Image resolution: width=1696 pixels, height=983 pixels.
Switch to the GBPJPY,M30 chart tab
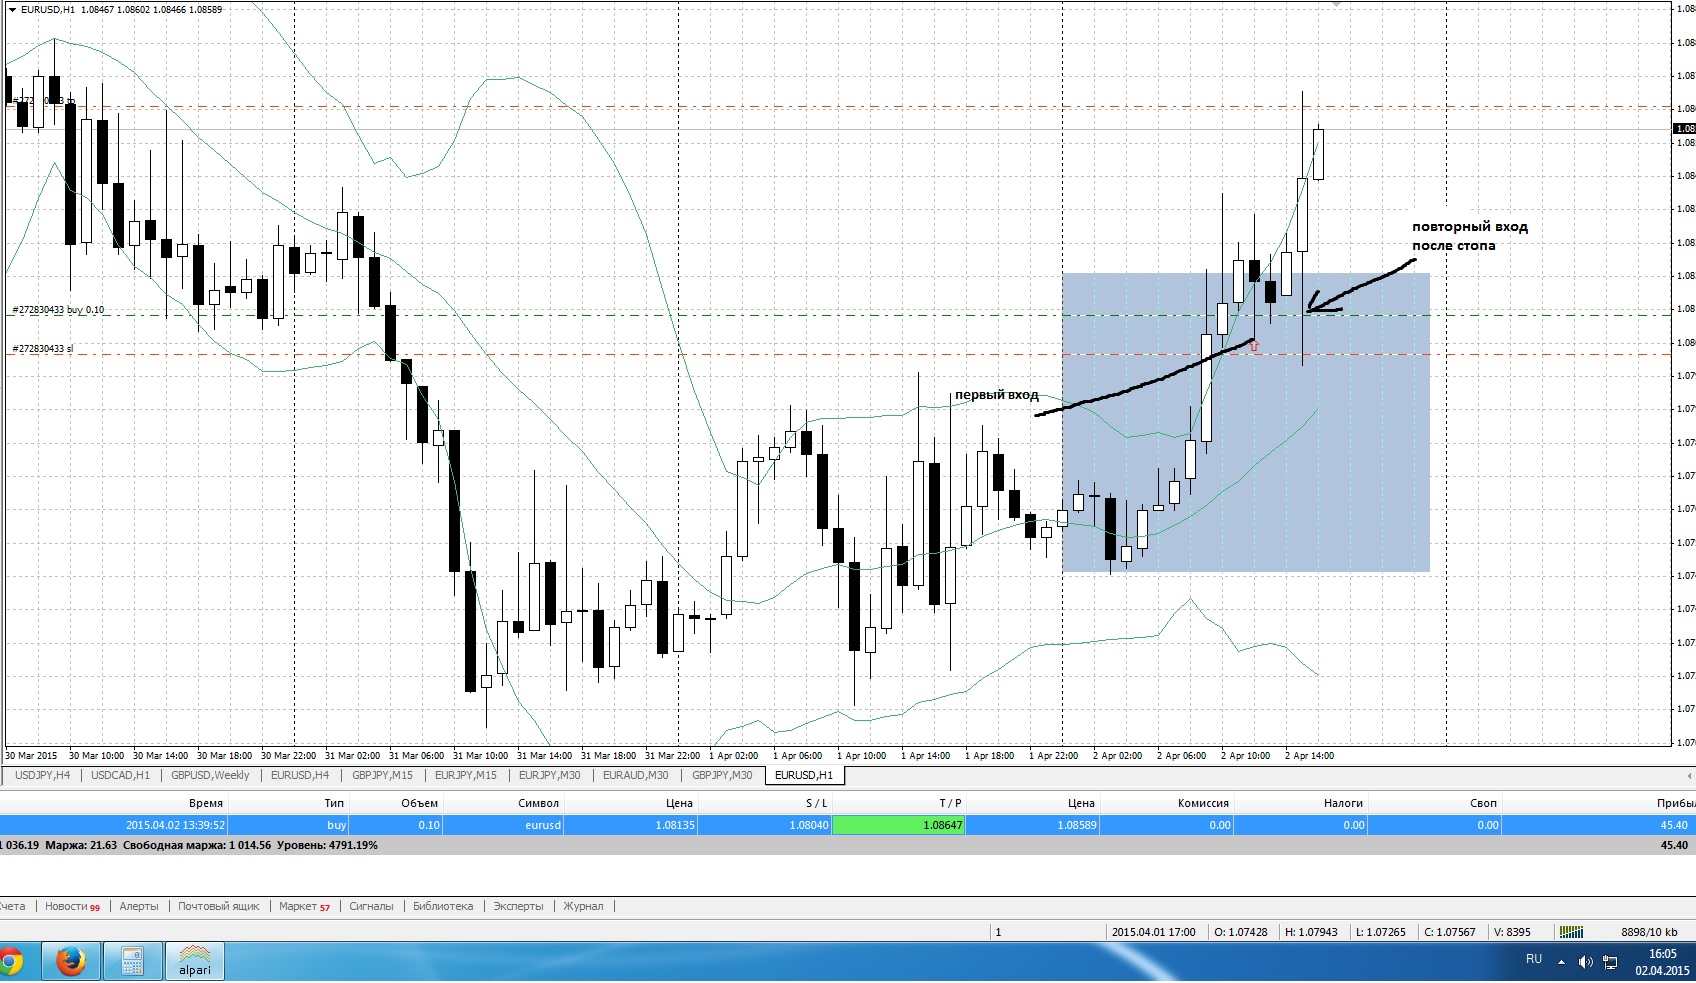[722, 775]
